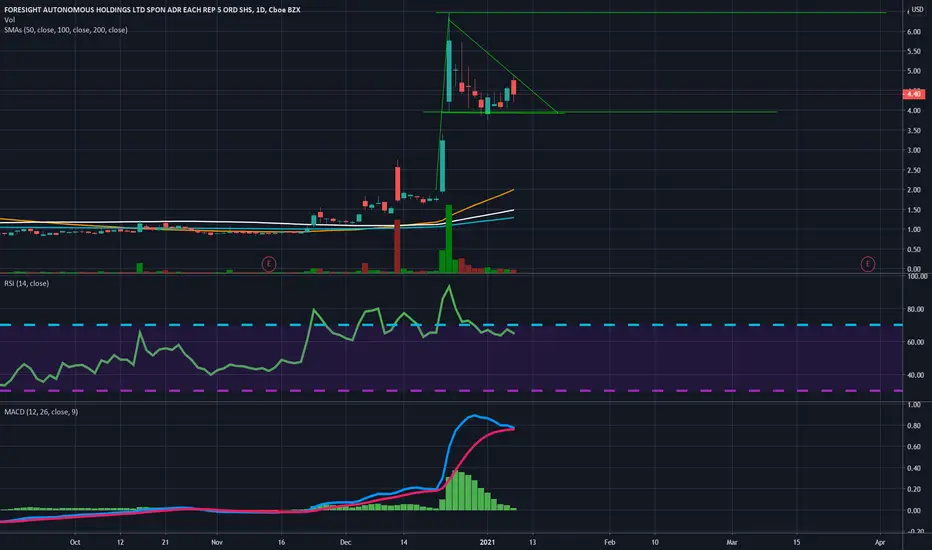The image size is (932, 550).
Task: Select the green horizontal resistance line at top
Action: (x=661, y=12)
